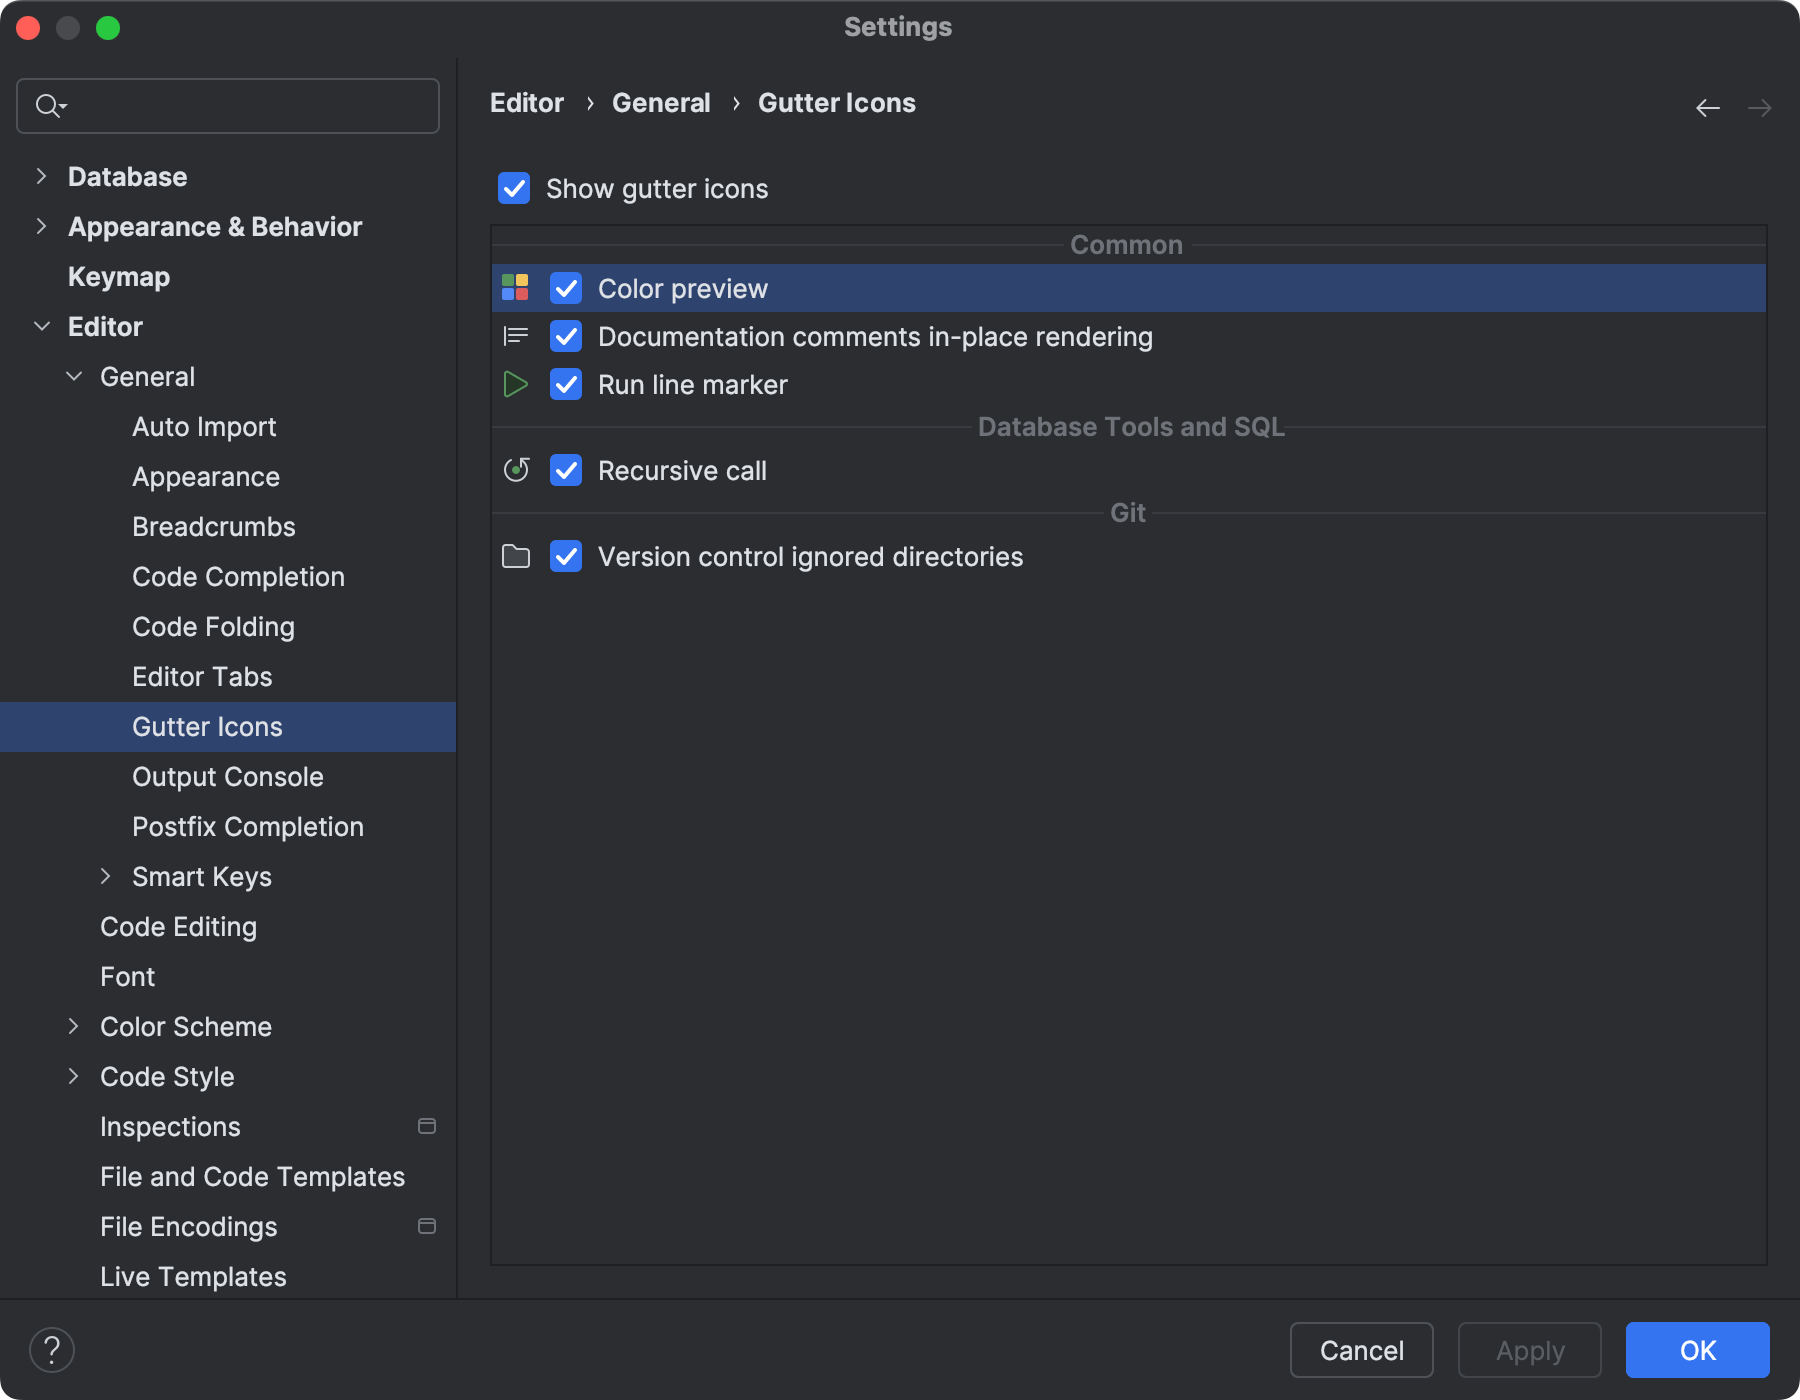Click inside the settings search field

pos(227,105)
